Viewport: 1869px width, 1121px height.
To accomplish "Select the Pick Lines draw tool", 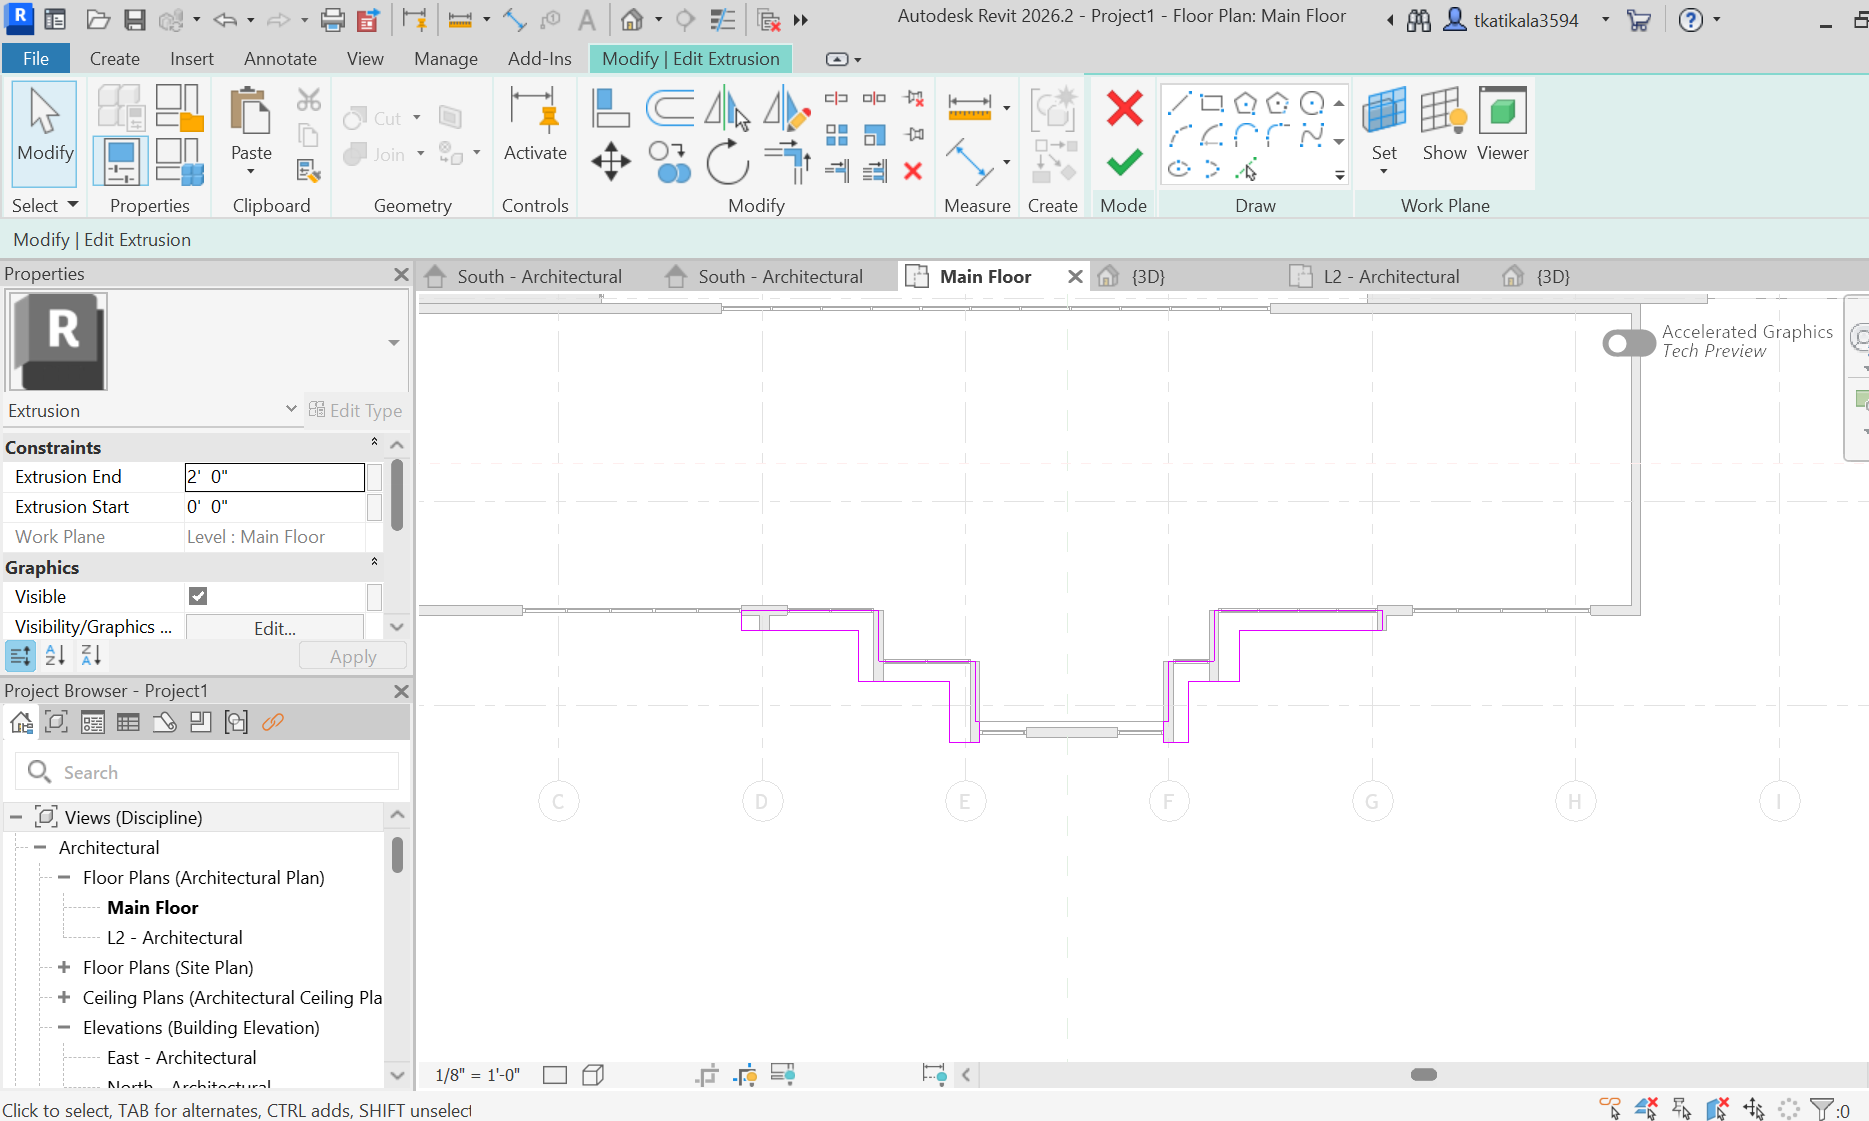I will [1245, 169].
